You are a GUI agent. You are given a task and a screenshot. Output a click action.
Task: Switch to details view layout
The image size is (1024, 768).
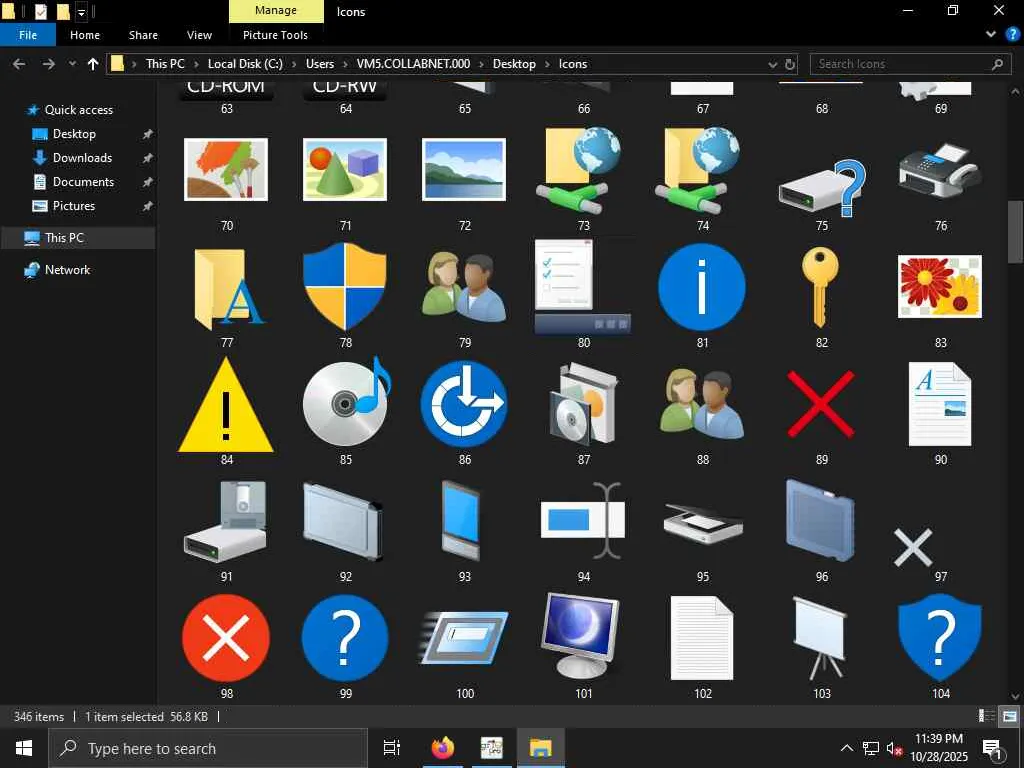click(986, 716)
